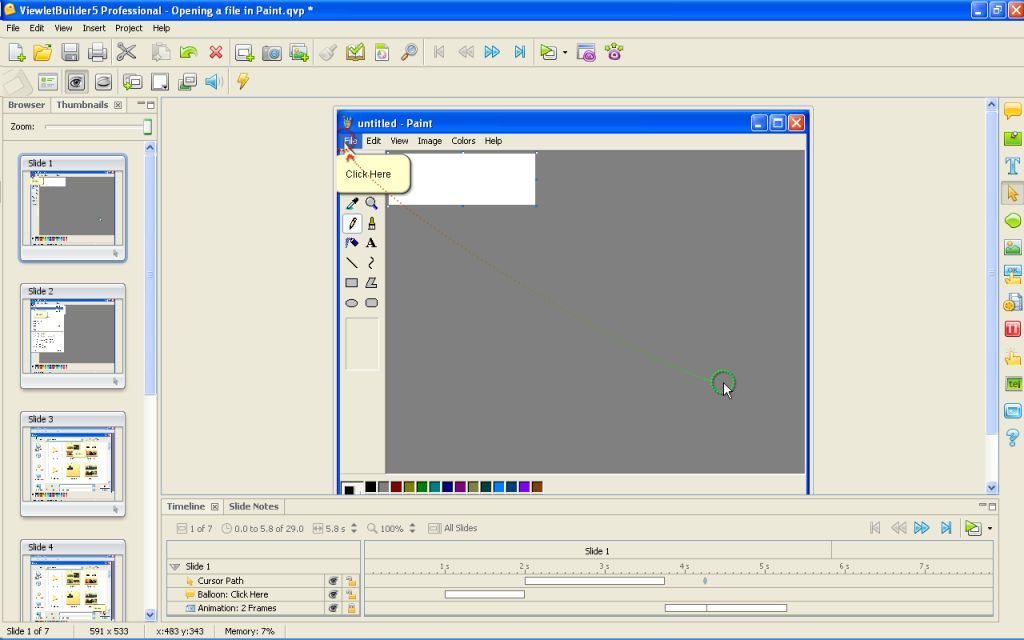This screenshot has width=1024, height=640.
Task: Jump to last slide in top toolbar
Action: [x=519, y=52]
